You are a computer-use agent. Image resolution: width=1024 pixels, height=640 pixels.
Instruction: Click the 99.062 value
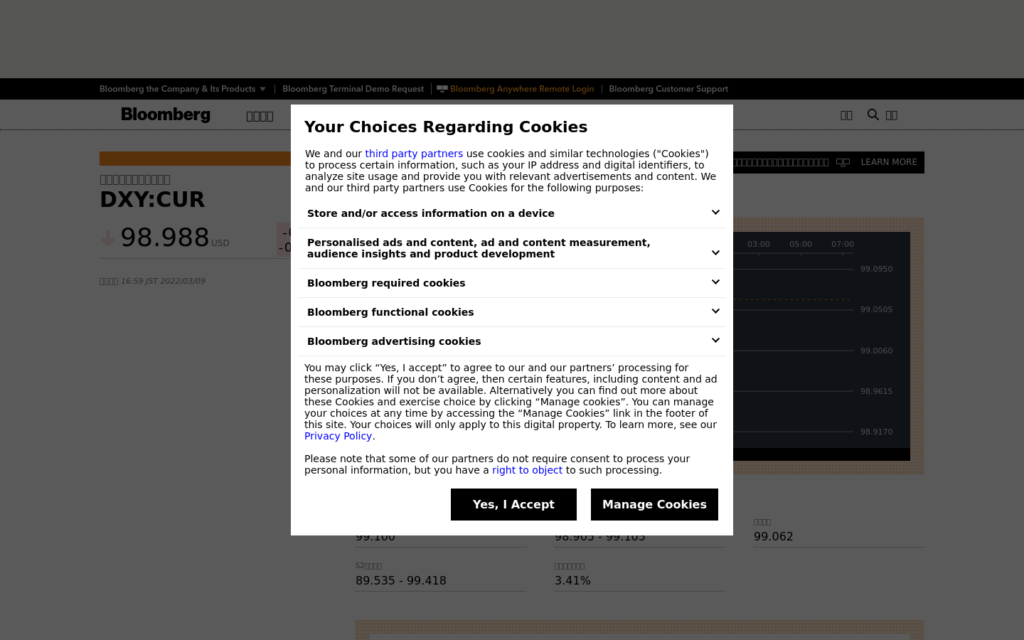point(773,536)
